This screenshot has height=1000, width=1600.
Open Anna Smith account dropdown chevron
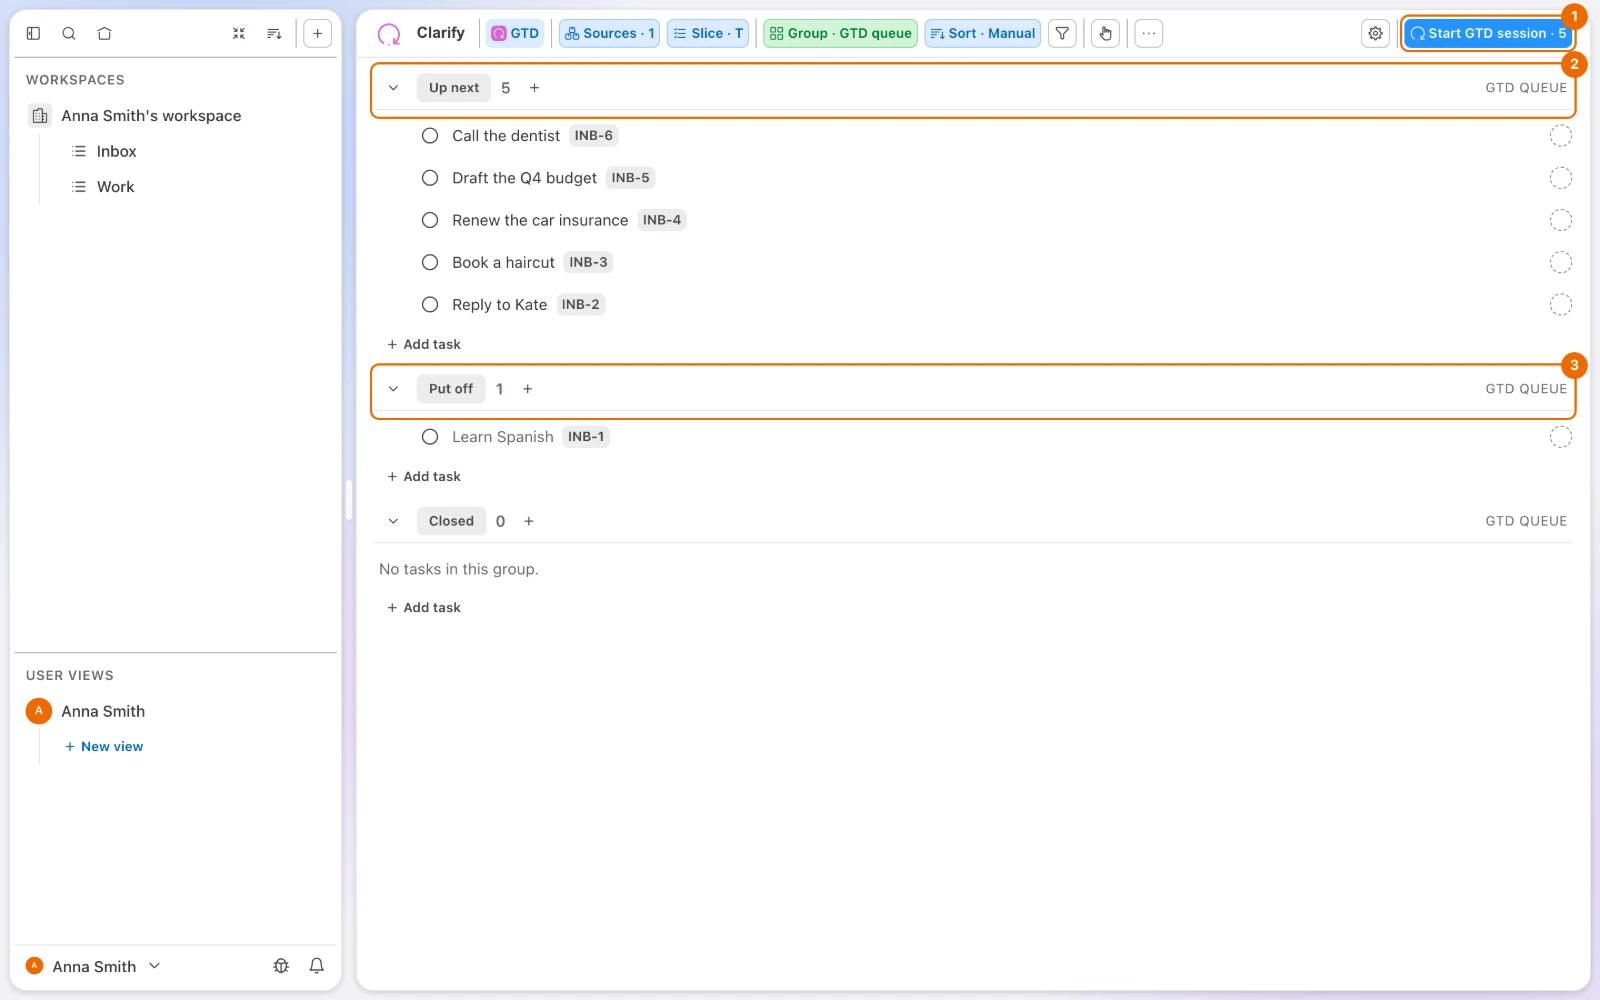(x=154, y=966)
